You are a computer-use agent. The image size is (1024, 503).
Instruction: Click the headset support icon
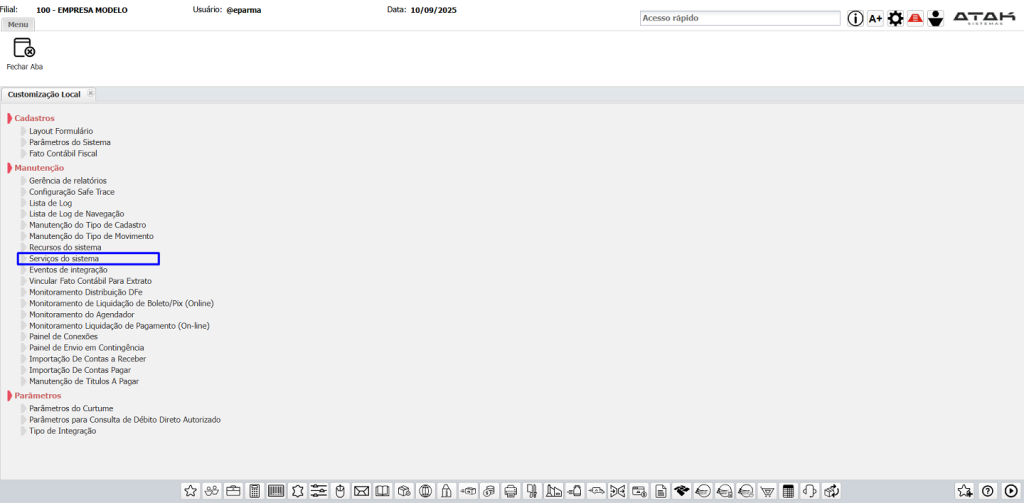point(810,491)
